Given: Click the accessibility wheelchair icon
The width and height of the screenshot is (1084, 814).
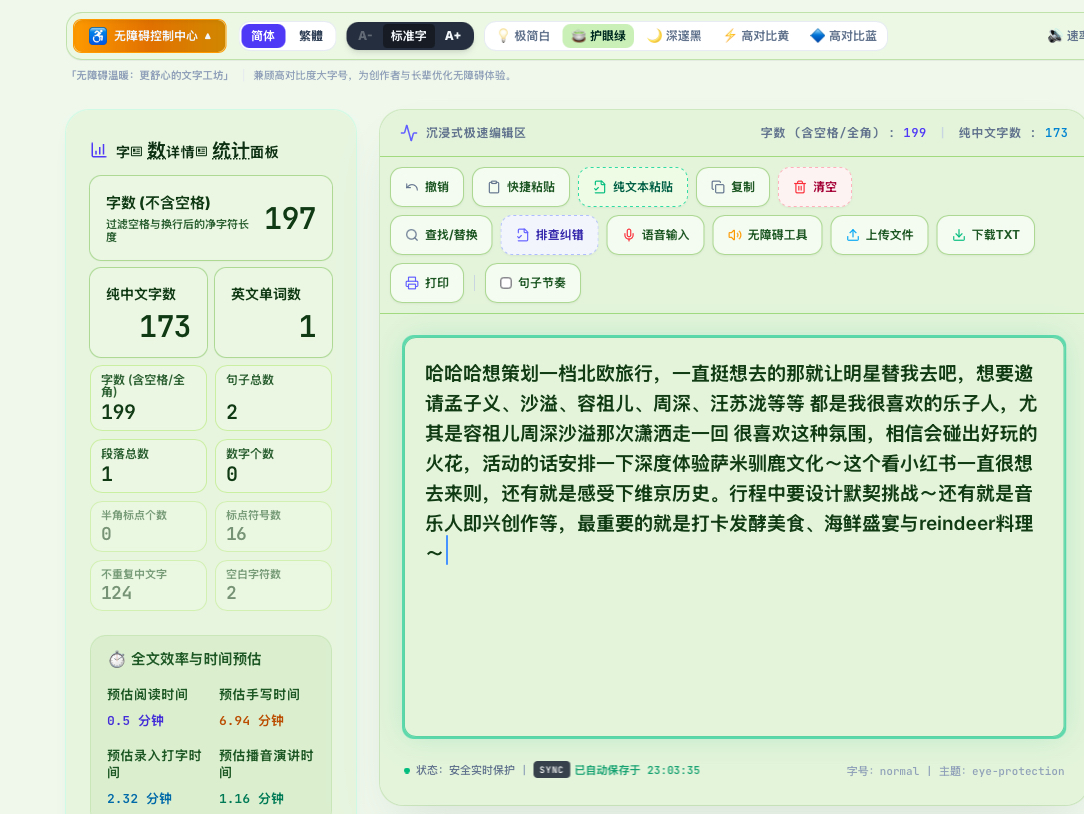Looking at the screenshot, I should click(x=98, y=36).
